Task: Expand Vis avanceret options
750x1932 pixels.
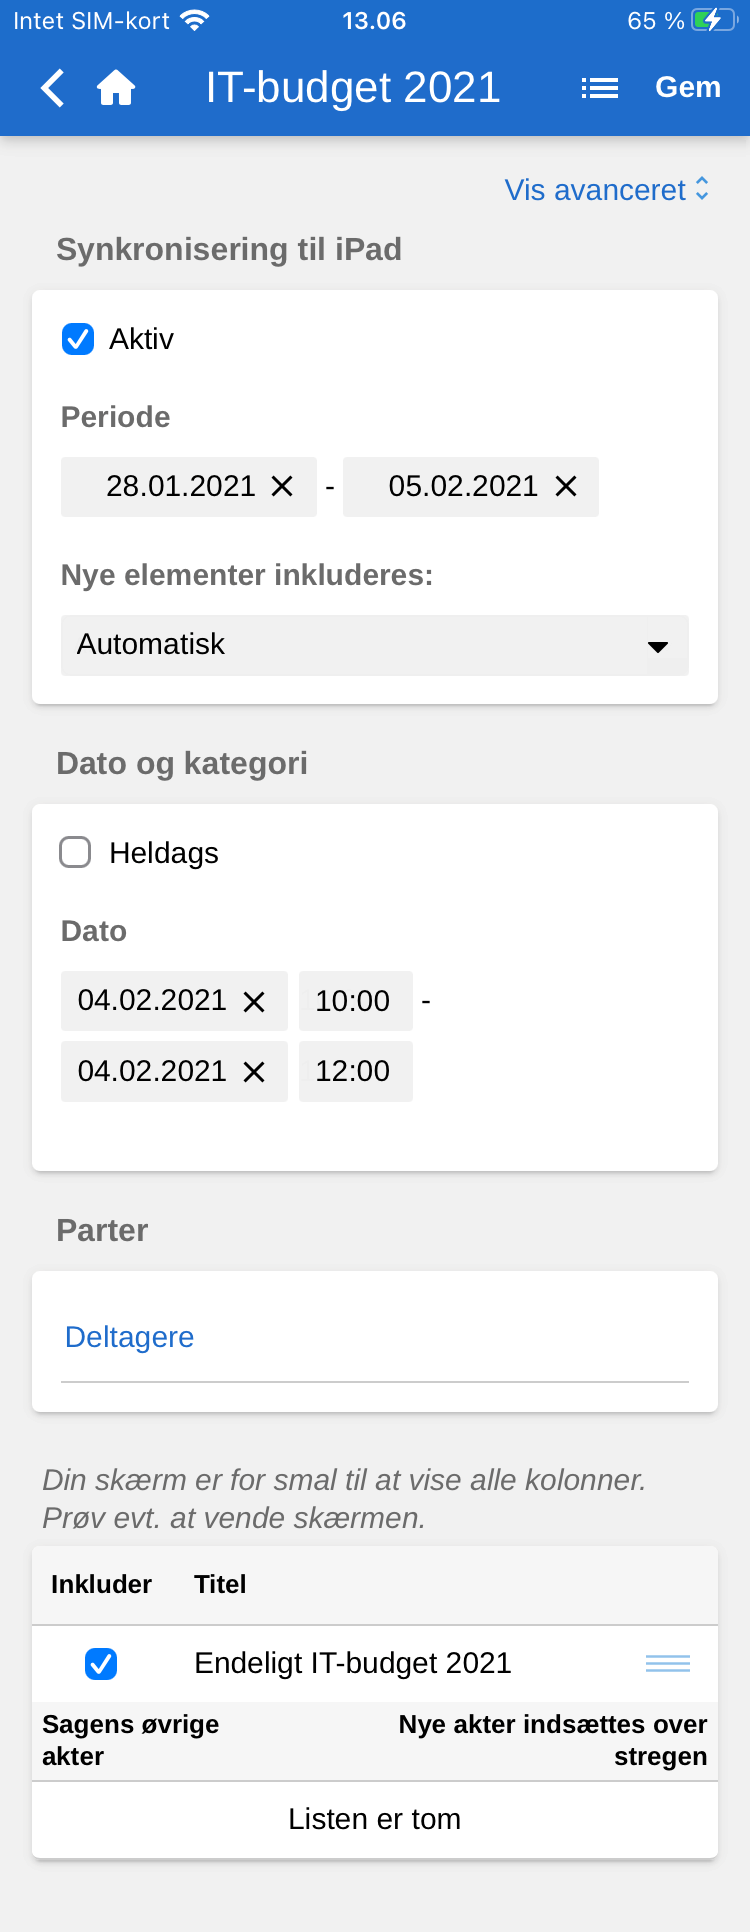Action: [x=607, y=190]
